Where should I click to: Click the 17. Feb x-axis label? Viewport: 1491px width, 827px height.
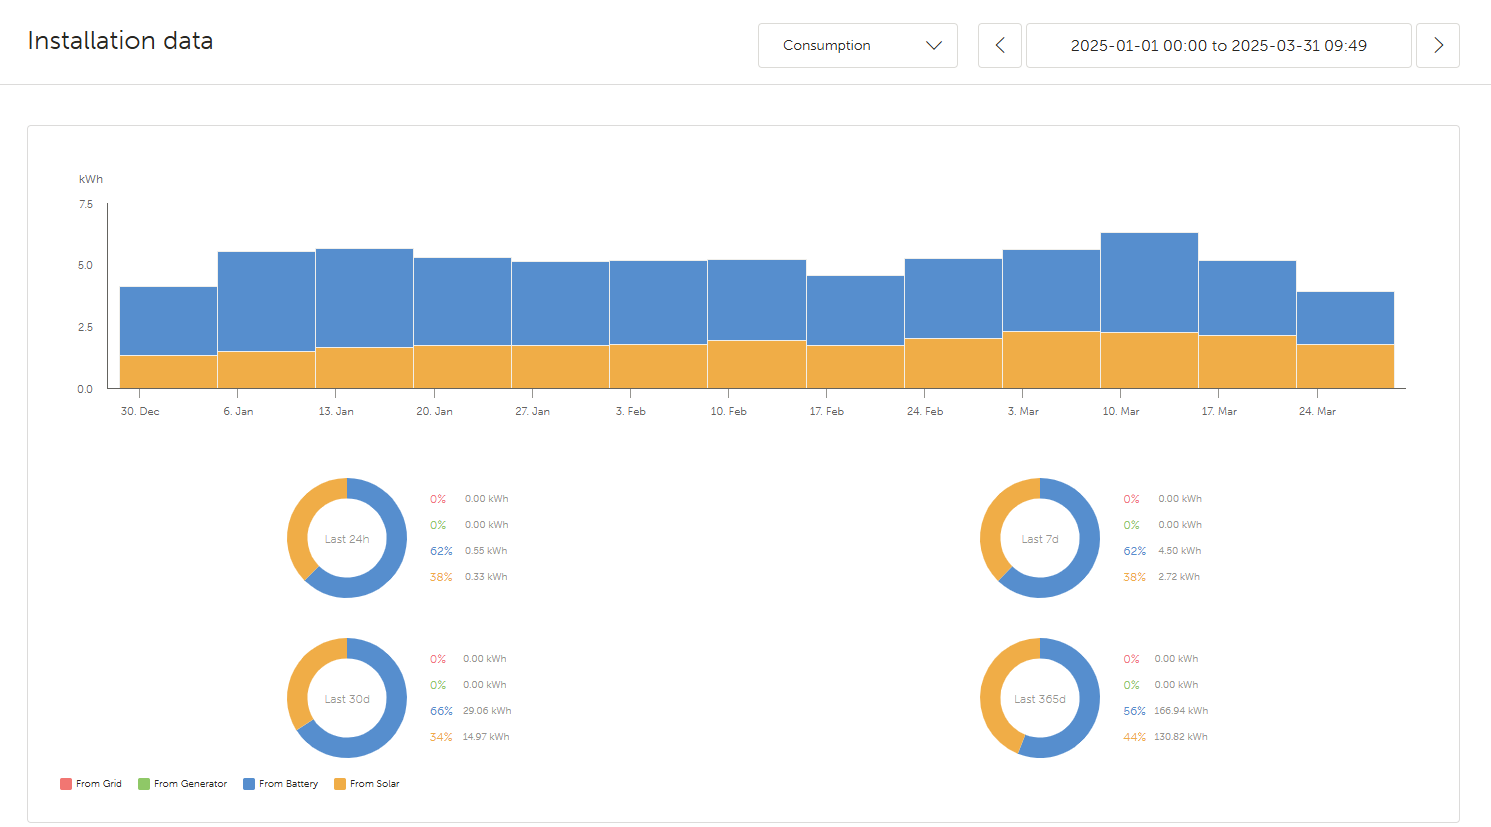(x=826, y=411)
